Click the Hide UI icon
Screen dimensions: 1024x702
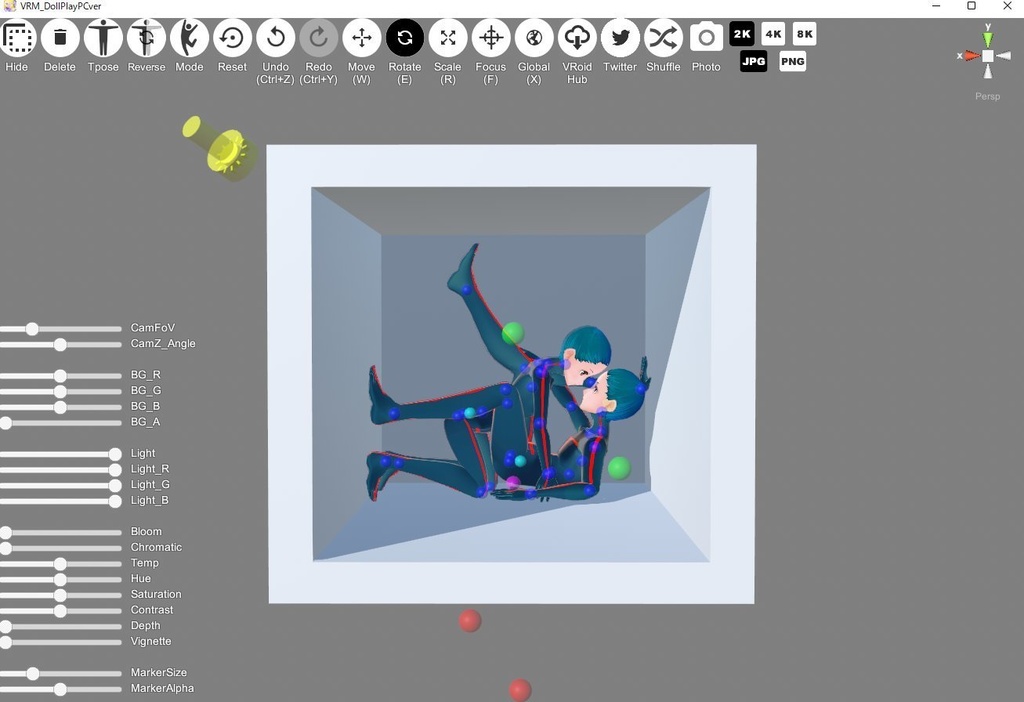18,38
